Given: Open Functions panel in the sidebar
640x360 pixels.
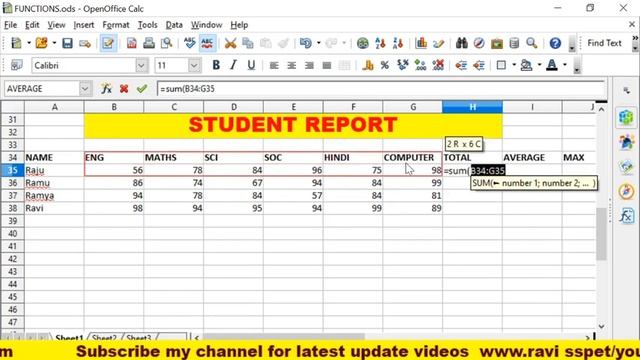Looking at the screenshot, I should (x=627, y=215).
